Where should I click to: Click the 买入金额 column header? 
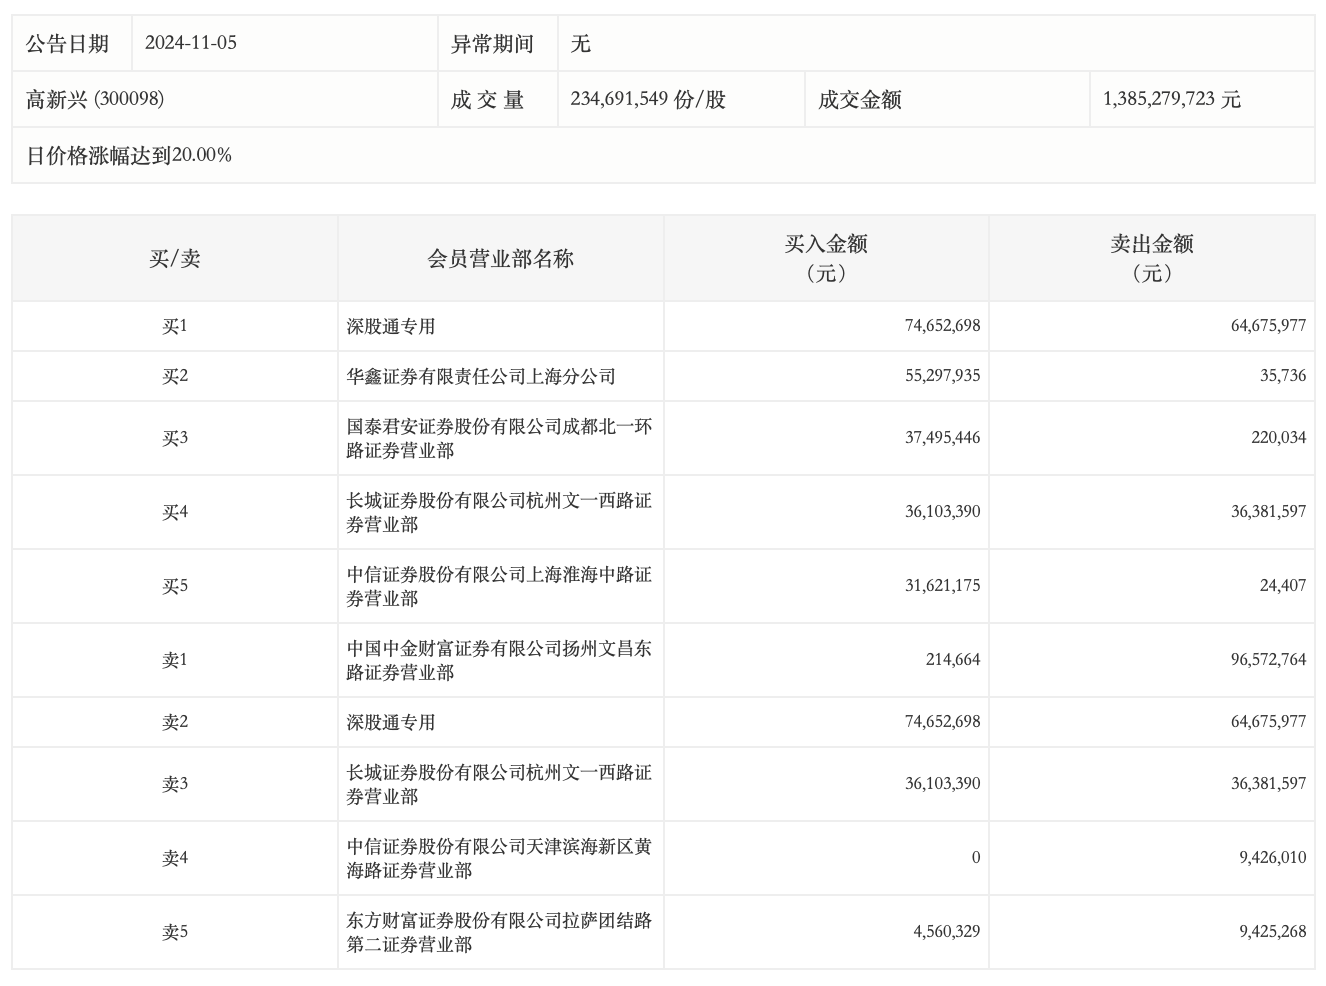pyautogui.click(x=826, y=258)
